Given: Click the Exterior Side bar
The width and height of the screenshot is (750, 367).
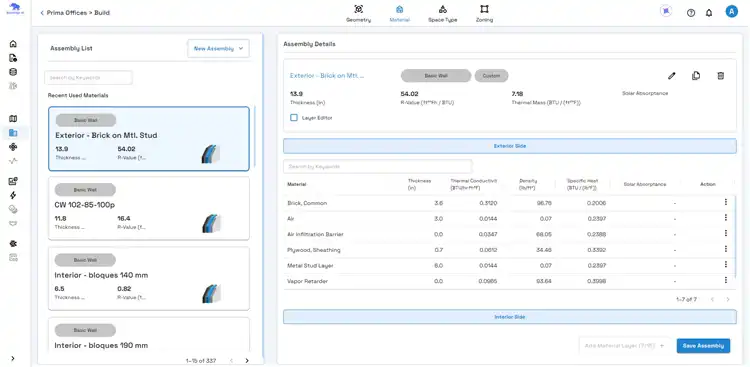Looking at the screenshot, I should tap(509, 146).
